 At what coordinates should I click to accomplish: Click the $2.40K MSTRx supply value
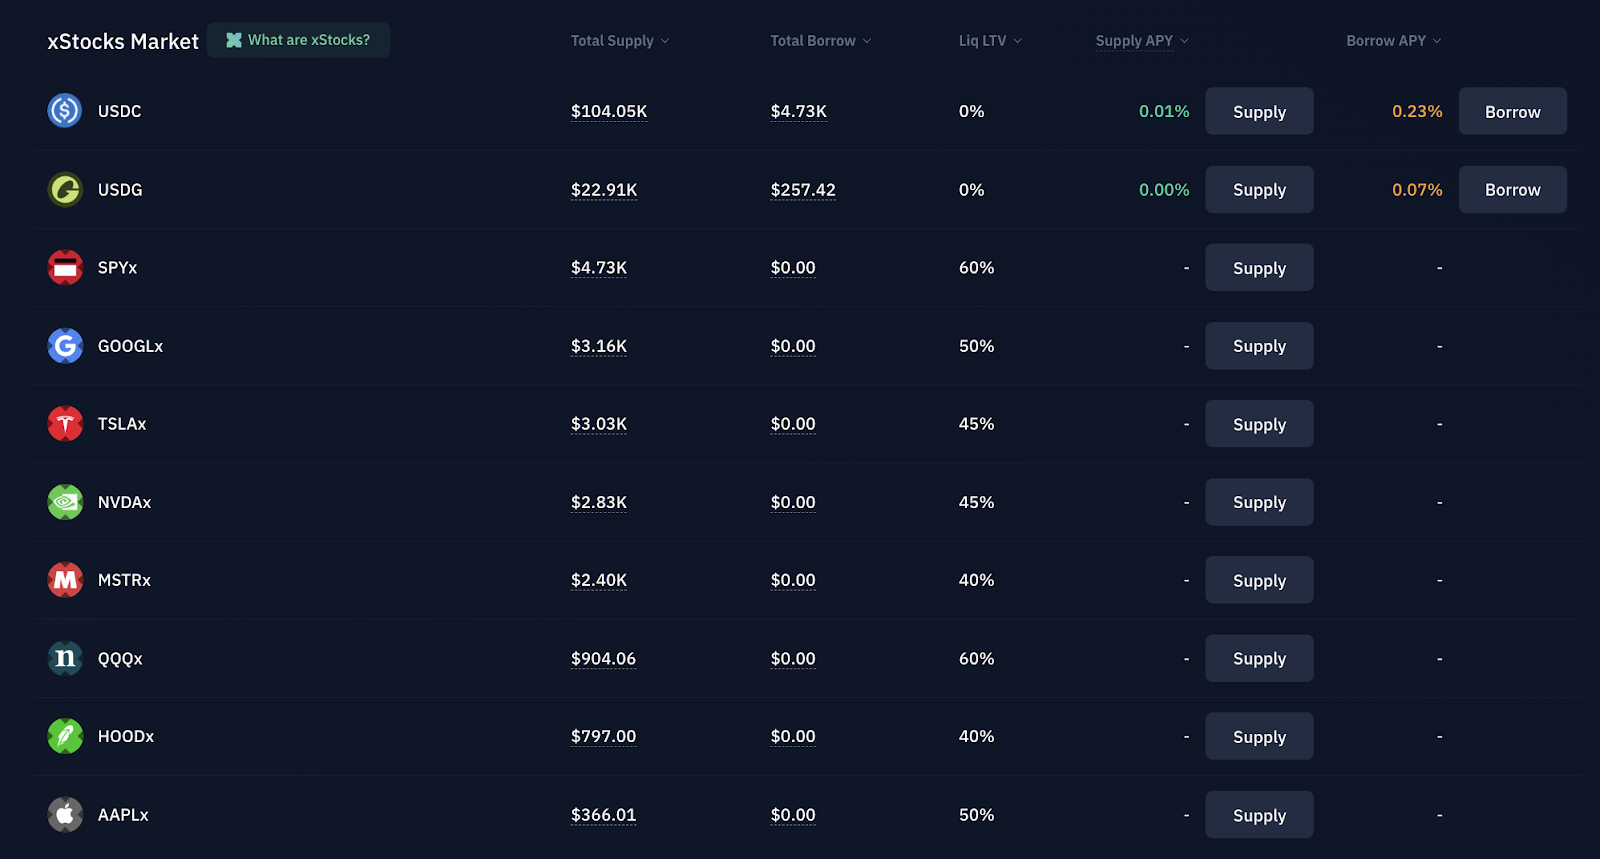599,579
